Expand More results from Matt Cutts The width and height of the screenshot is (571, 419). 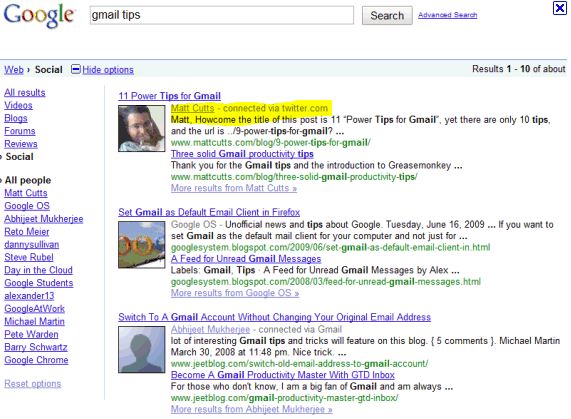(x=234, y=188)
